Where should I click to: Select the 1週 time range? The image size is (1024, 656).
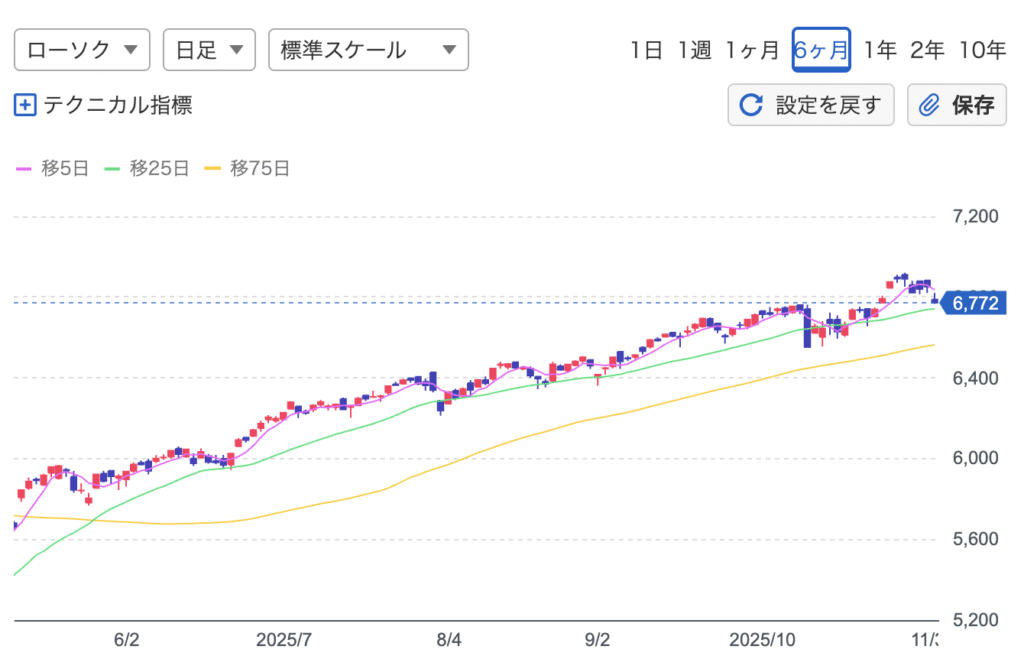click(693, 50)
